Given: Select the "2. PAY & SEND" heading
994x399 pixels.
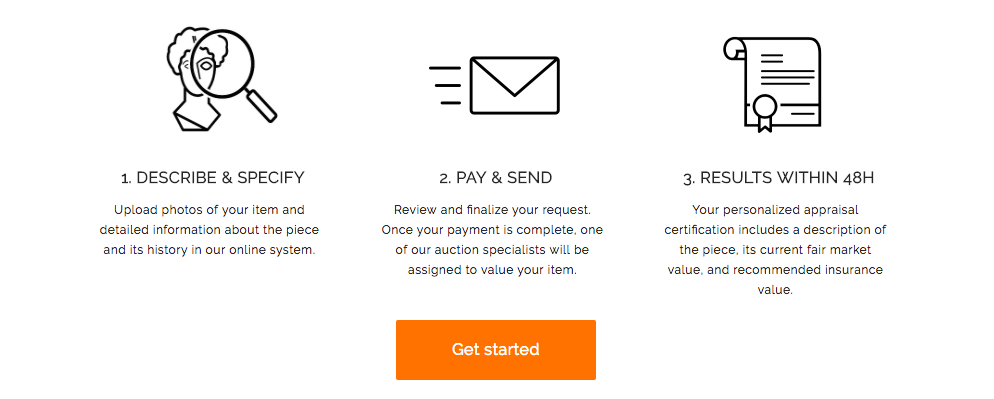Looking at the screenshot, I should pyautogui.click(x=496, y=178).
